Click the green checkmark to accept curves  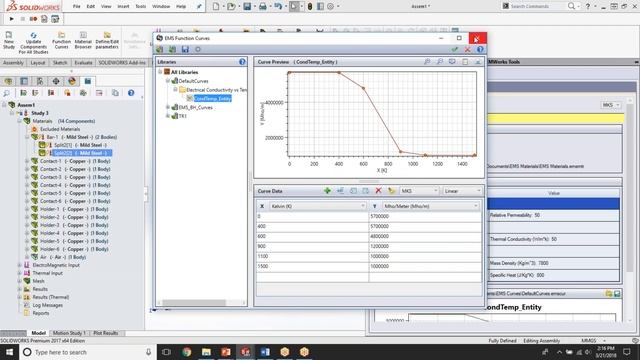[x=455, y=49]
